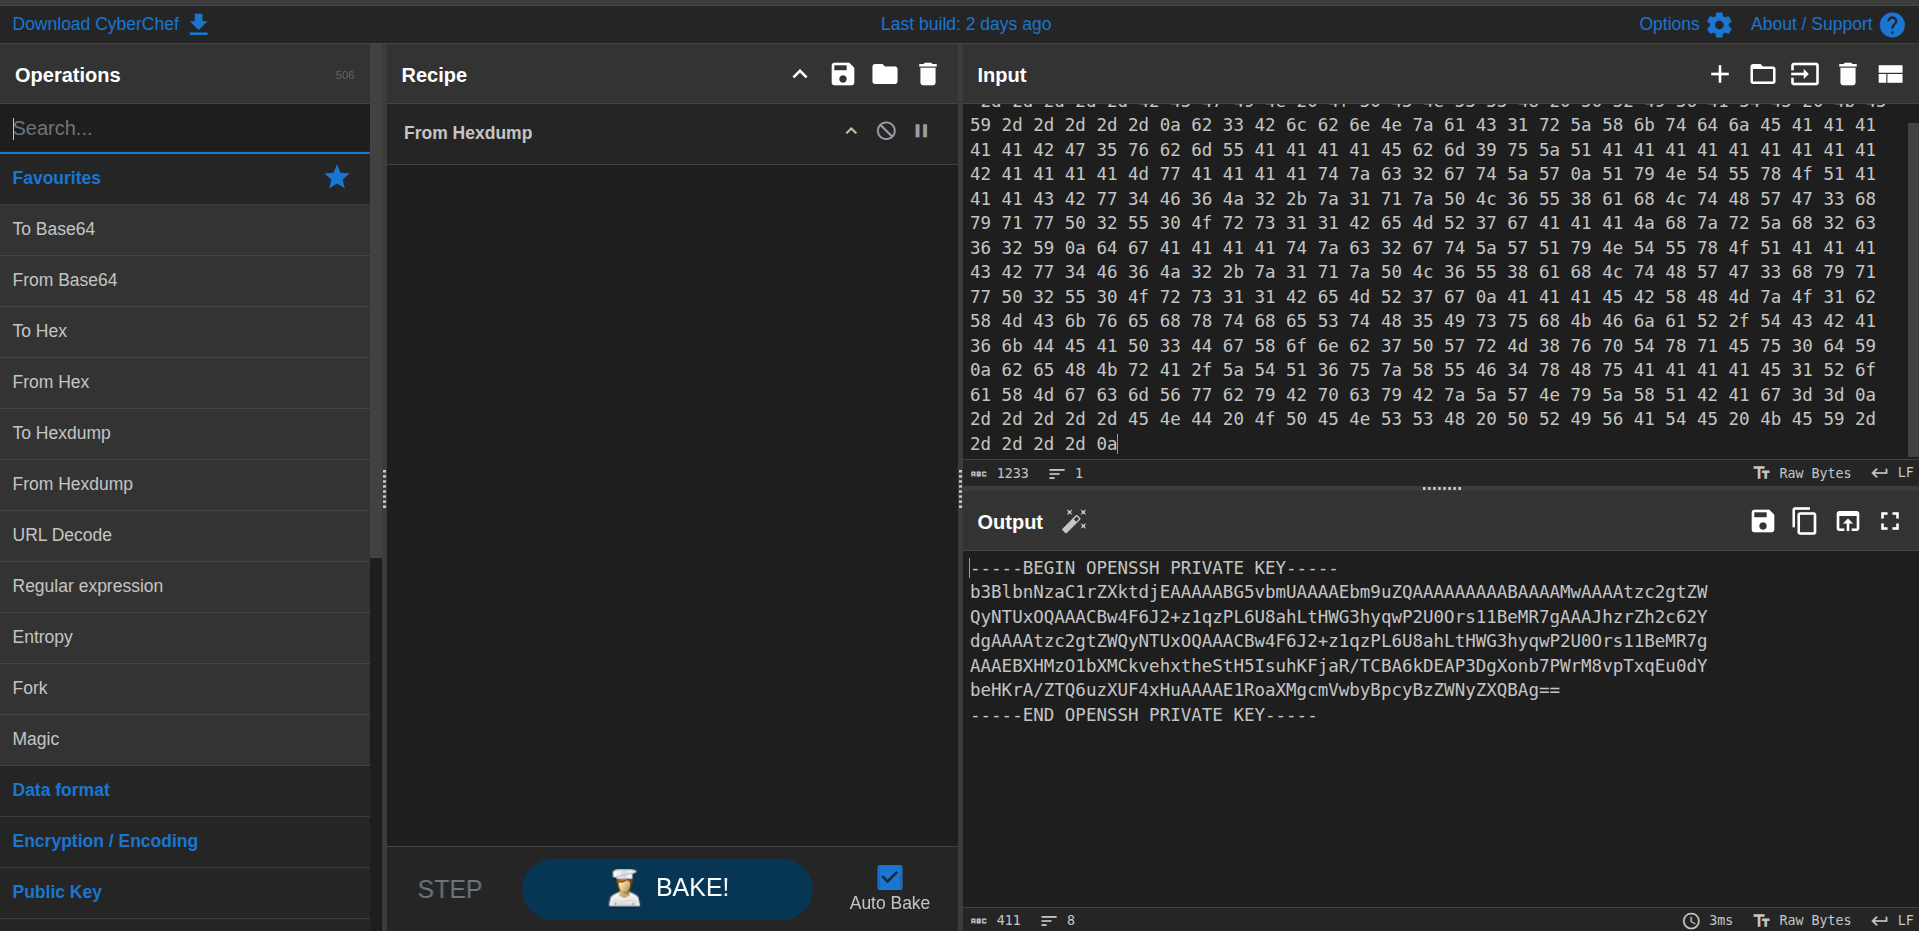This screenshot has width=1919, height=931.
Task: Change input LF end-of-line sequence
Action: 1892,473
